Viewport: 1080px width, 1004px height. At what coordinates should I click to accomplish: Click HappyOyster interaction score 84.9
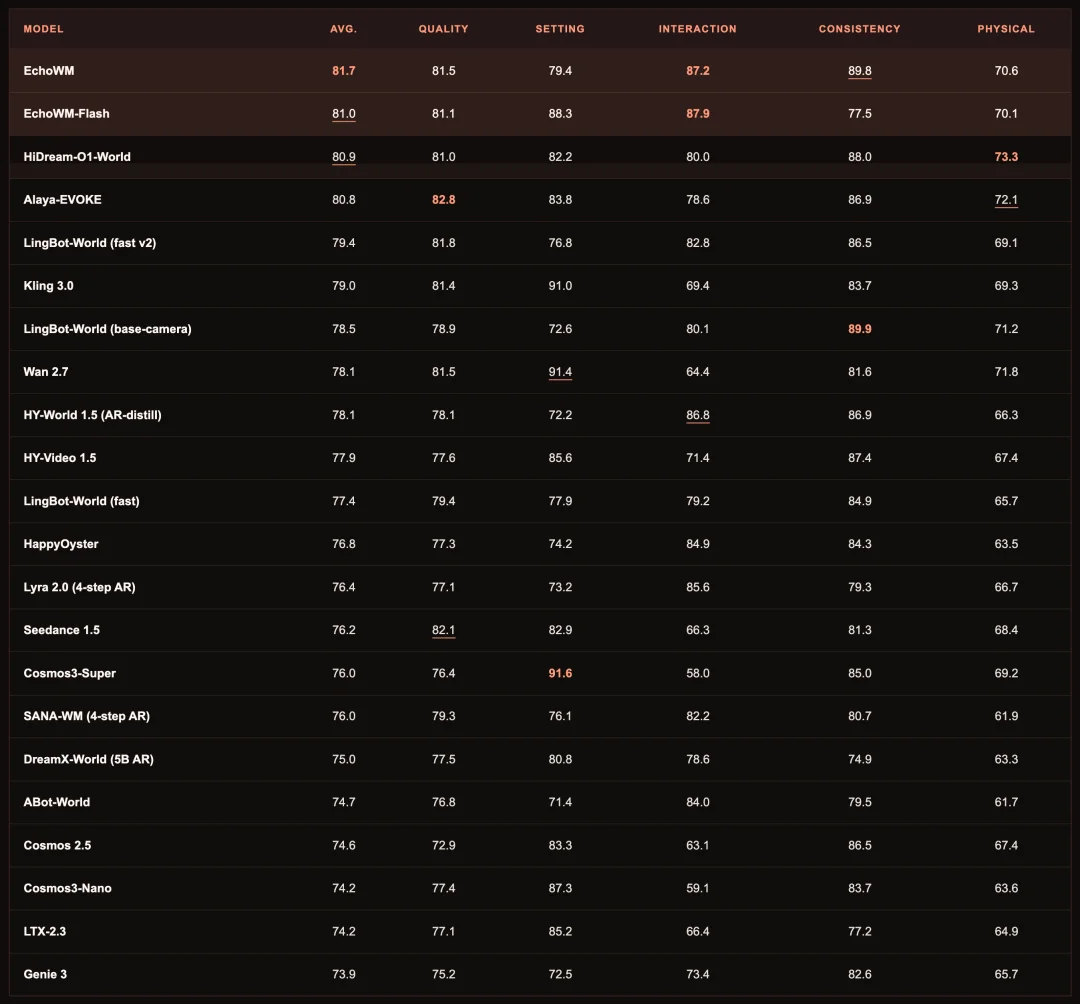(698, 544)
